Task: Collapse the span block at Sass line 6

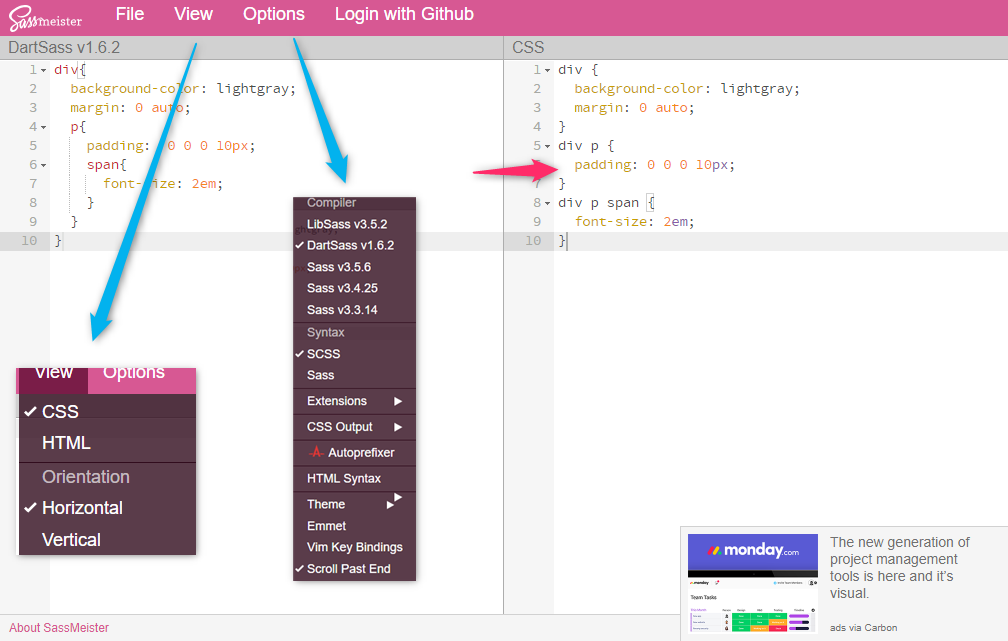Action: coord(44,165)
